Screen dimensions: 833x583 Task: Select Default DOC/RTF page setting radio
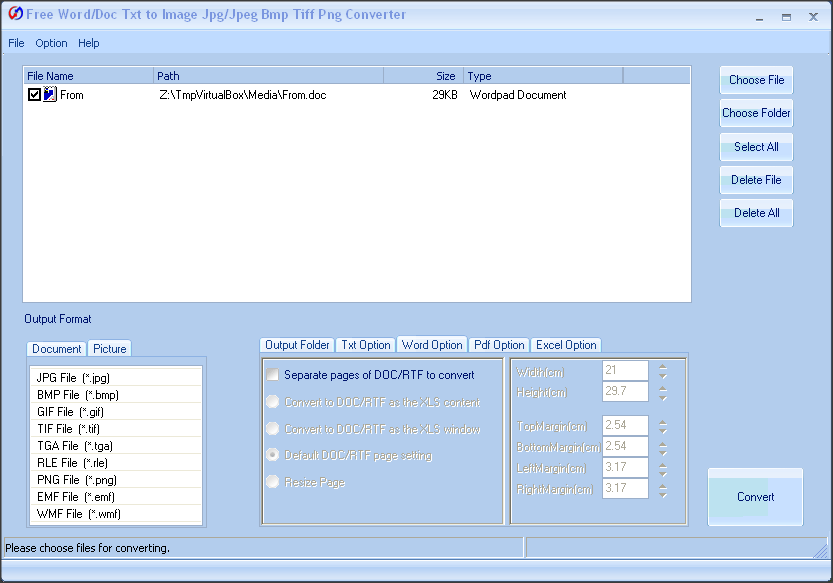(x=273, y=455)
